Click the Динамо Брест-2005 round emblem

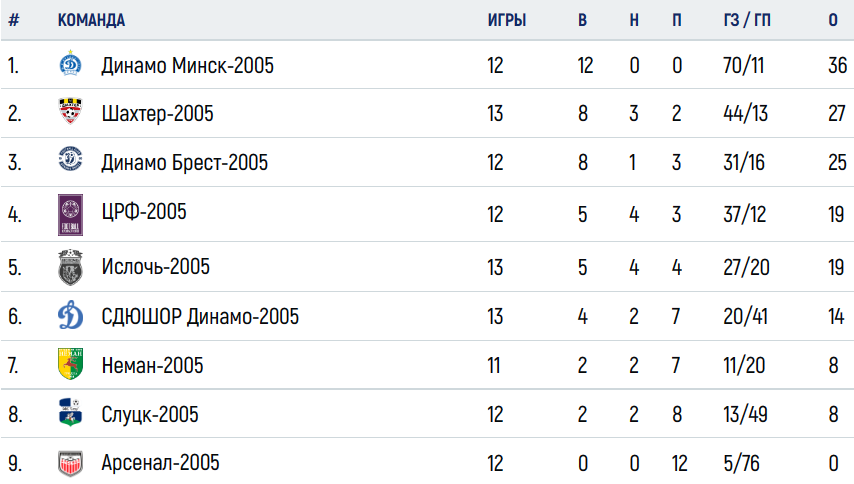point(70,160)
